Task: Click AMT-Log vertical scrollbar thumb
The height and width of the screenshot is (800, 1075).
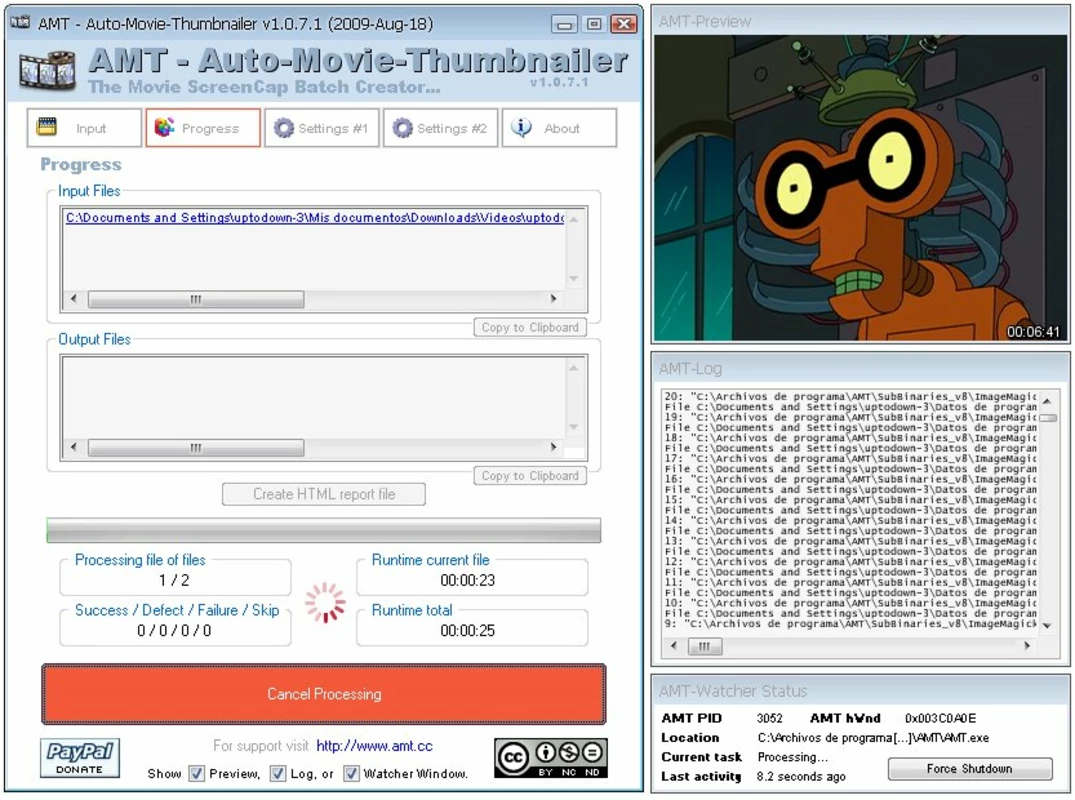Action: coord(1047,417)
